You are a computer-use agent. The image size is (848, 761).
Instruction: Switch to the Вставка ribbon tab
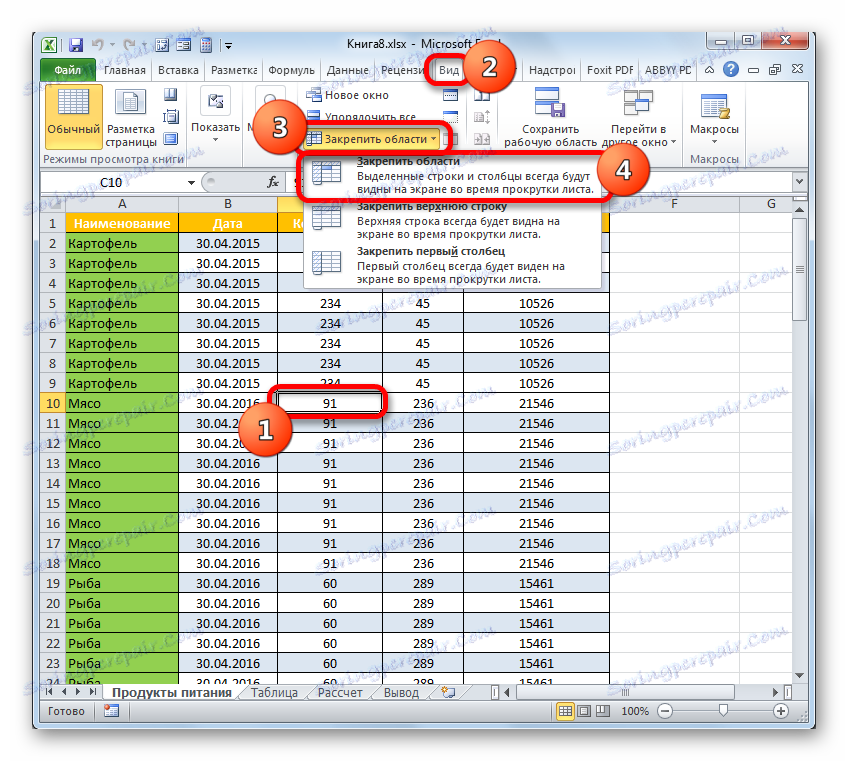(178, 70)
